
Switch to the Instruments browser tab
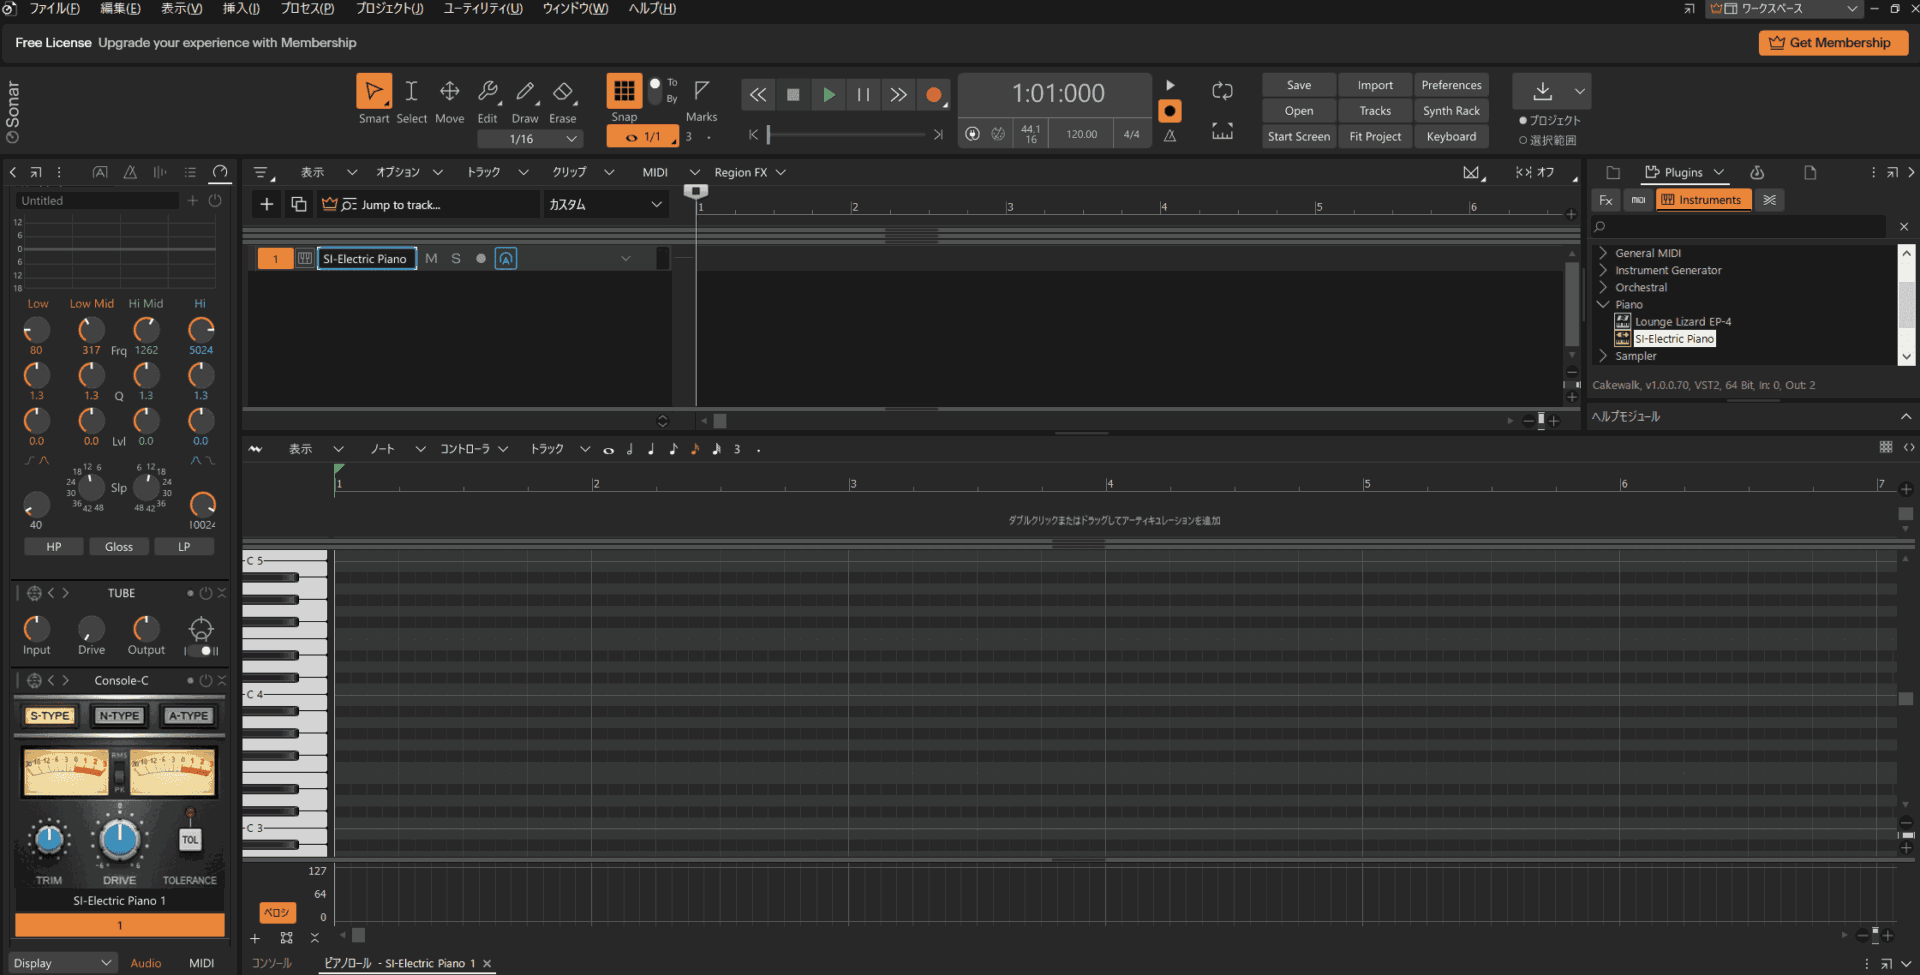(x=1703, y=200)
